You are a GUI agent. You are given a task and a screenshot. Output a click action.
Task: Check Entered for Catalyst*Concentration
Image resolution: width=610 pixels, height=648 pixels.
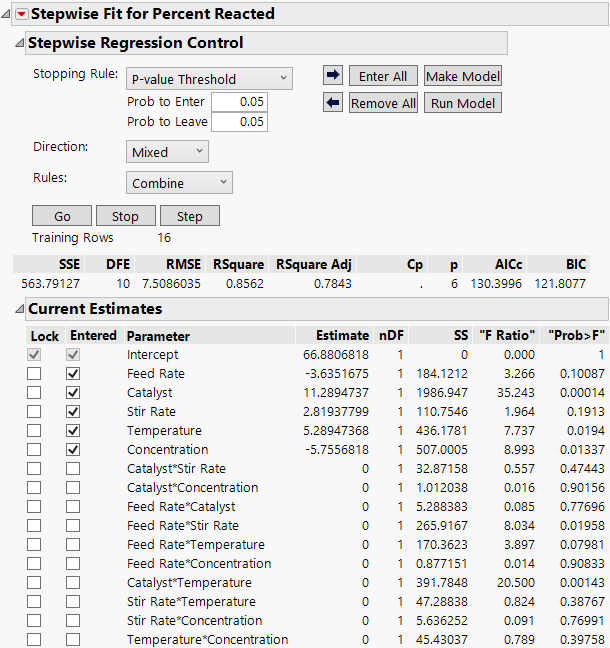tap(73, 488)
